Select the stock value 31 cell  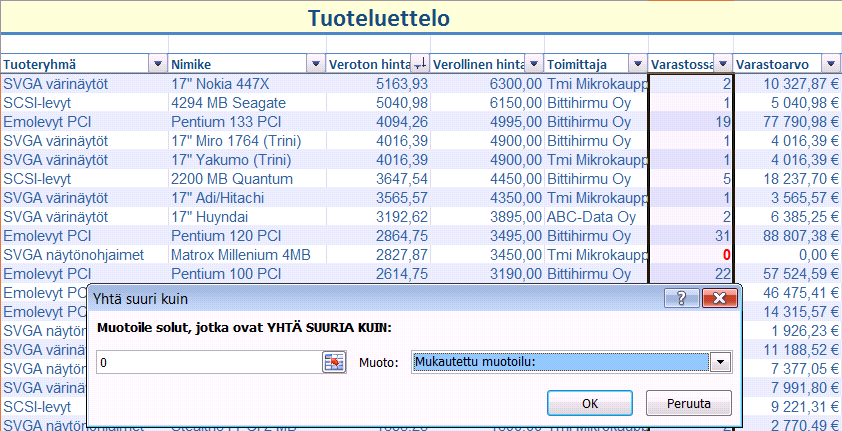pyautogui.click(x=692, y=236)
